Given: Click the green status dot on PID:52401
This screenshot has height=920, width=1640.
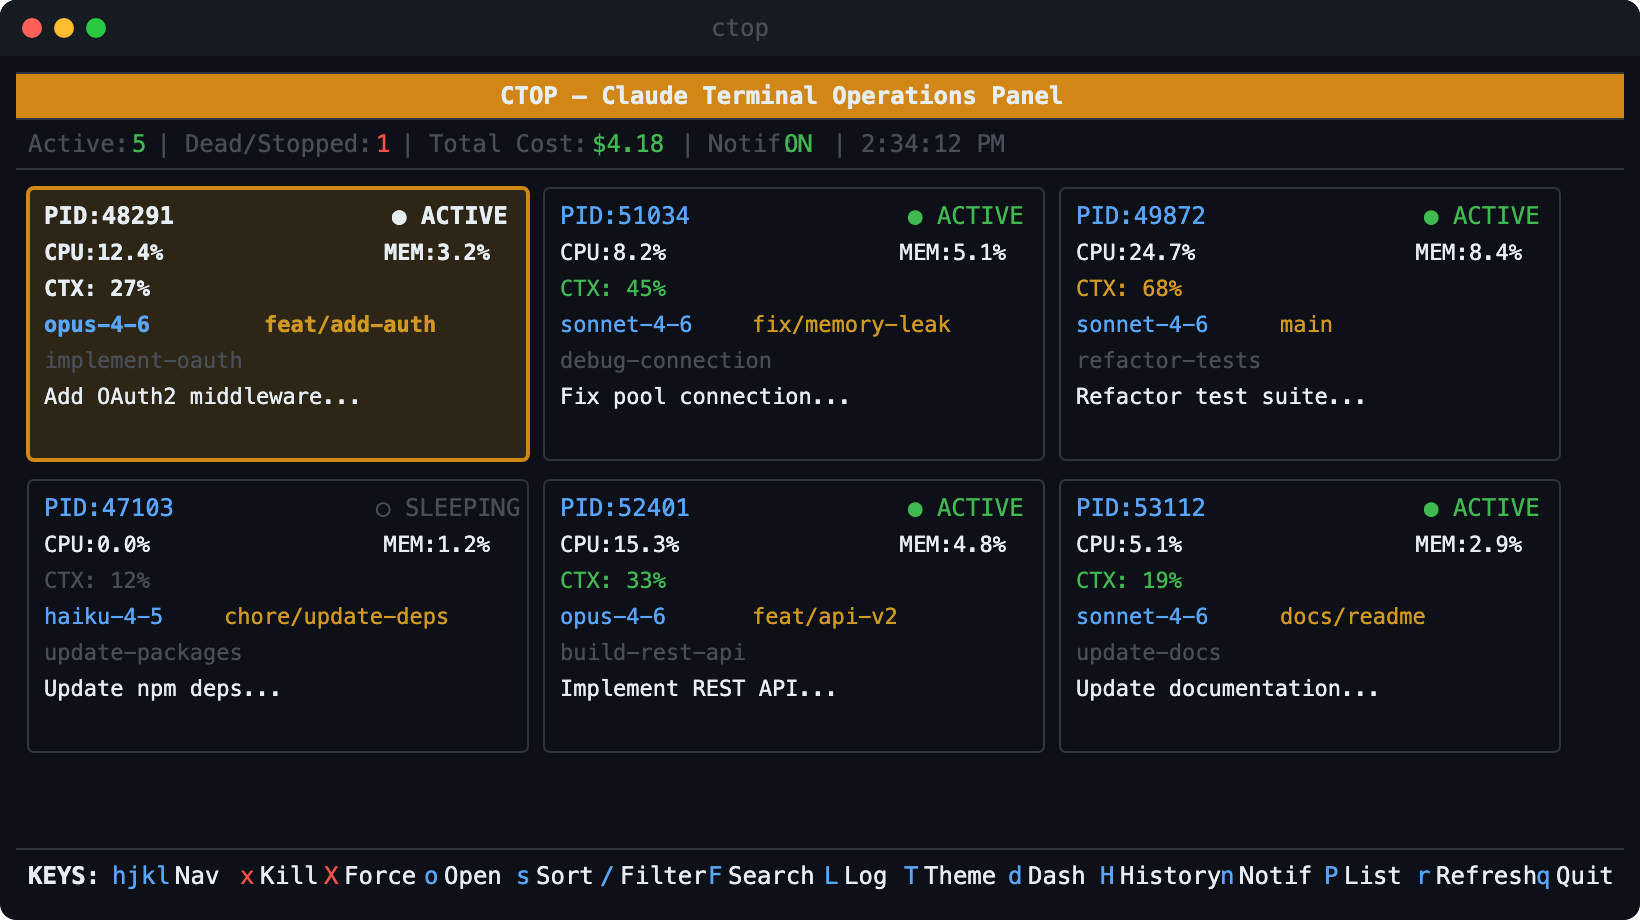Looking at the screenshot, I should [915, 509].
